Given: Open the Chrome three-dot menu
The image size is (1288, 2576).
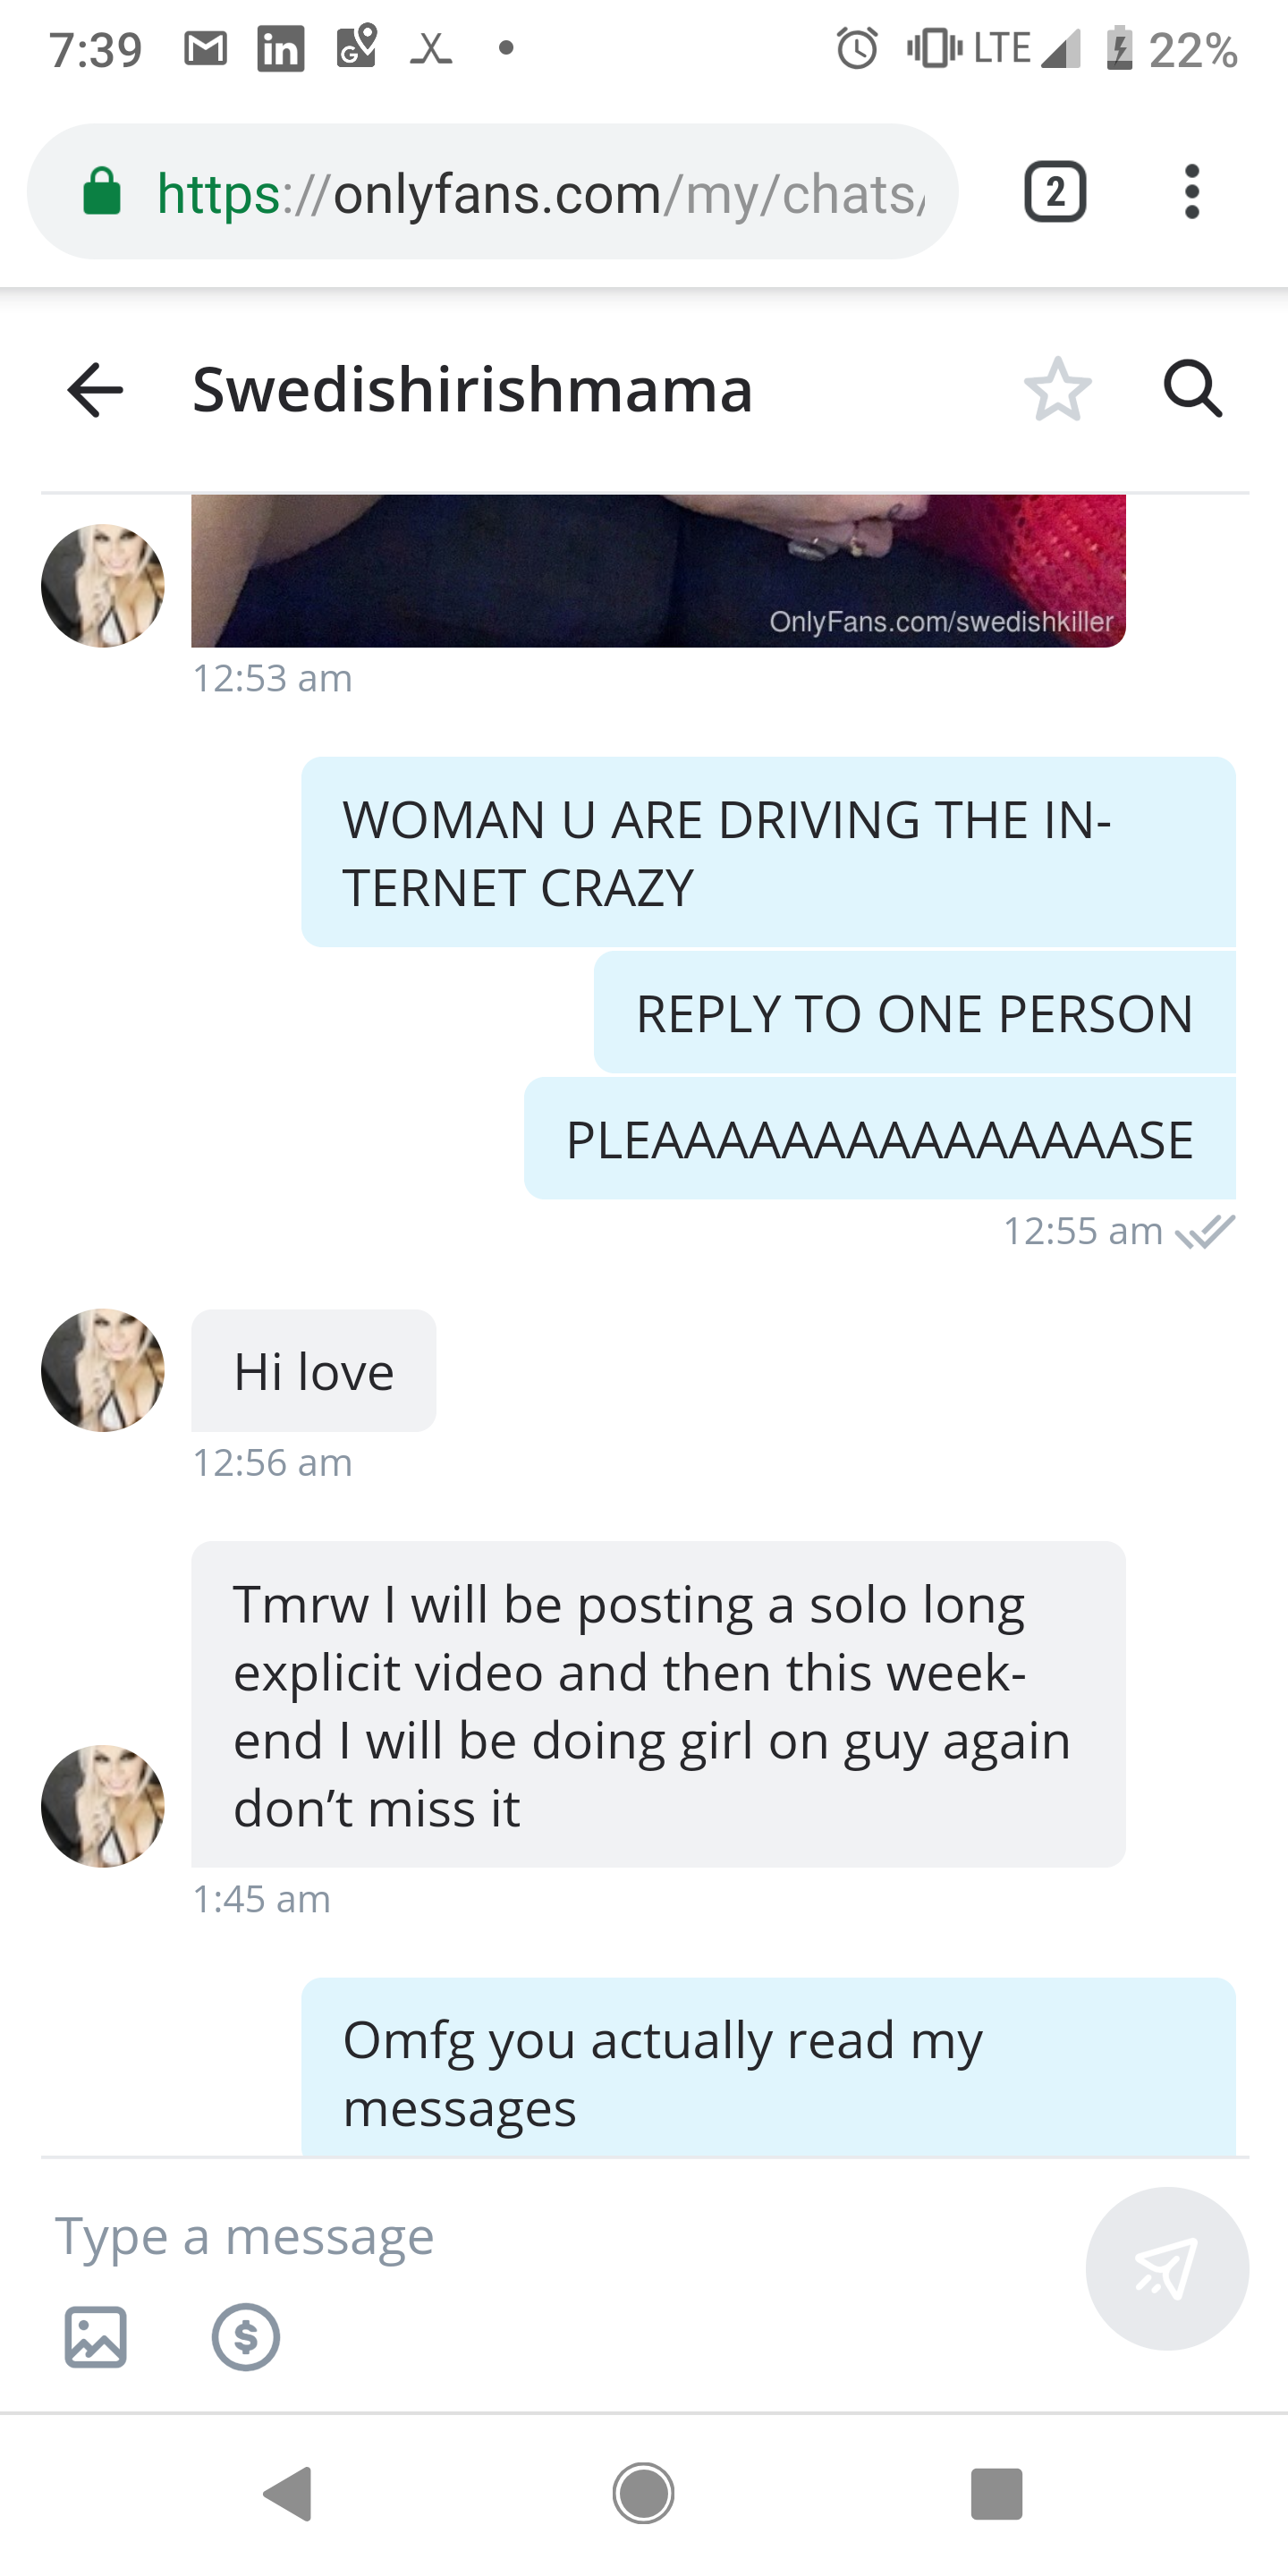Looking at the screenshot, I should (1191, 191).
